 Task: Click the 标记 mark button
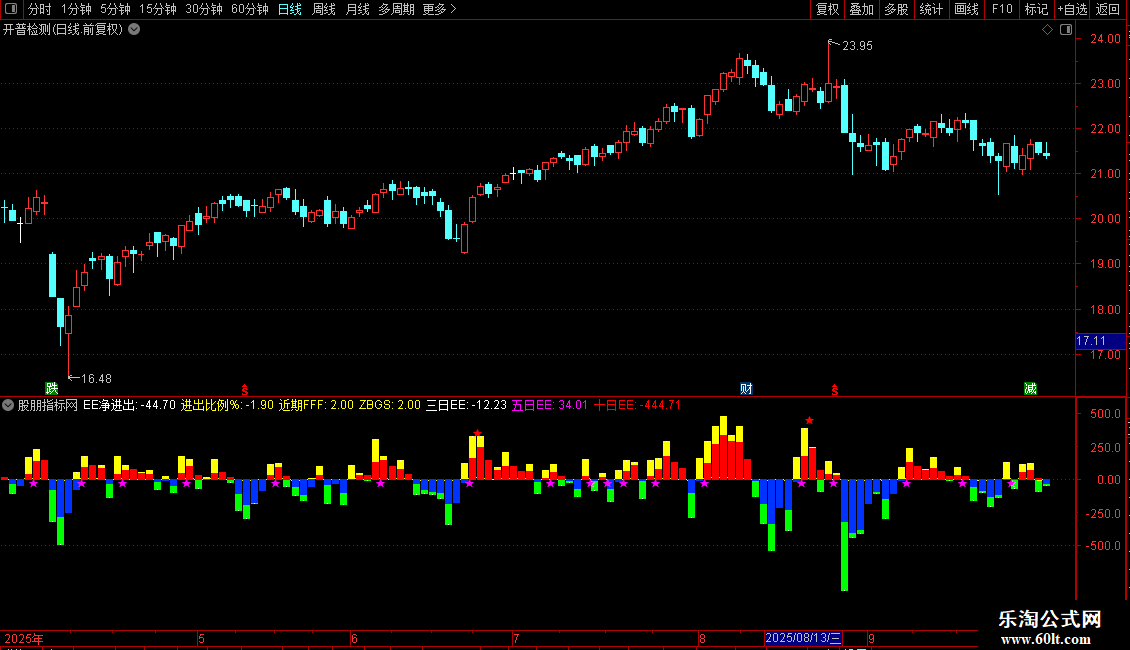(x=1036, y=9)
